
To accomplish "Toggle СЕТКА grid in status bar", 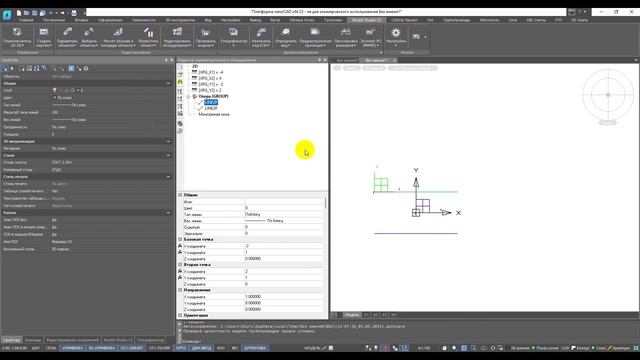I will pyautogui.click(x=51, y=348).
